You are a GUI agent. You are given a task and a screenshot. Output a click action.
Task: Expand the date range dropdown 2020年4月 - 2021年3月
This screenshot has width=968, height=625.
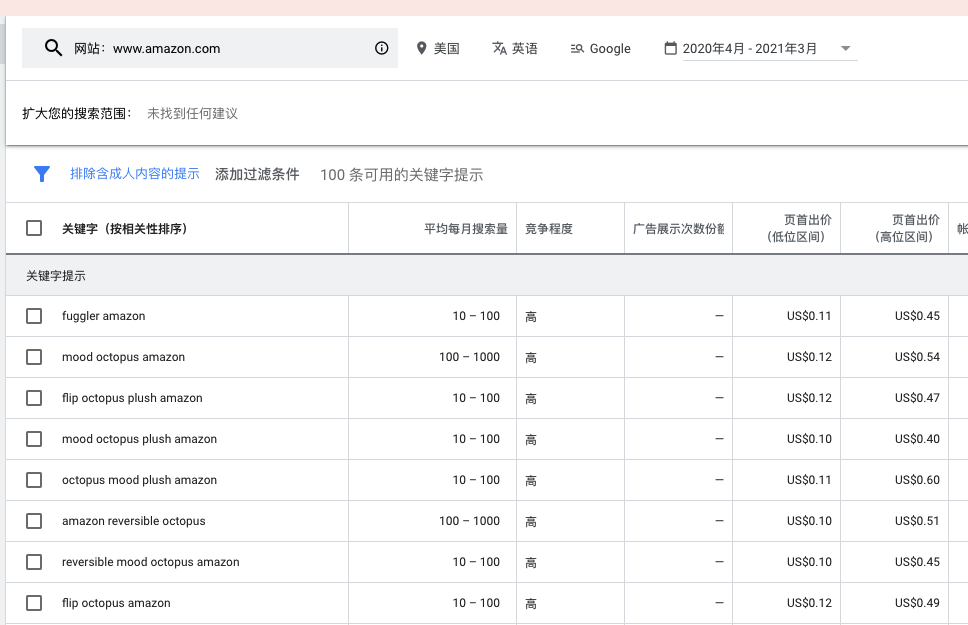pyautogui.click(x=843, y=47)
